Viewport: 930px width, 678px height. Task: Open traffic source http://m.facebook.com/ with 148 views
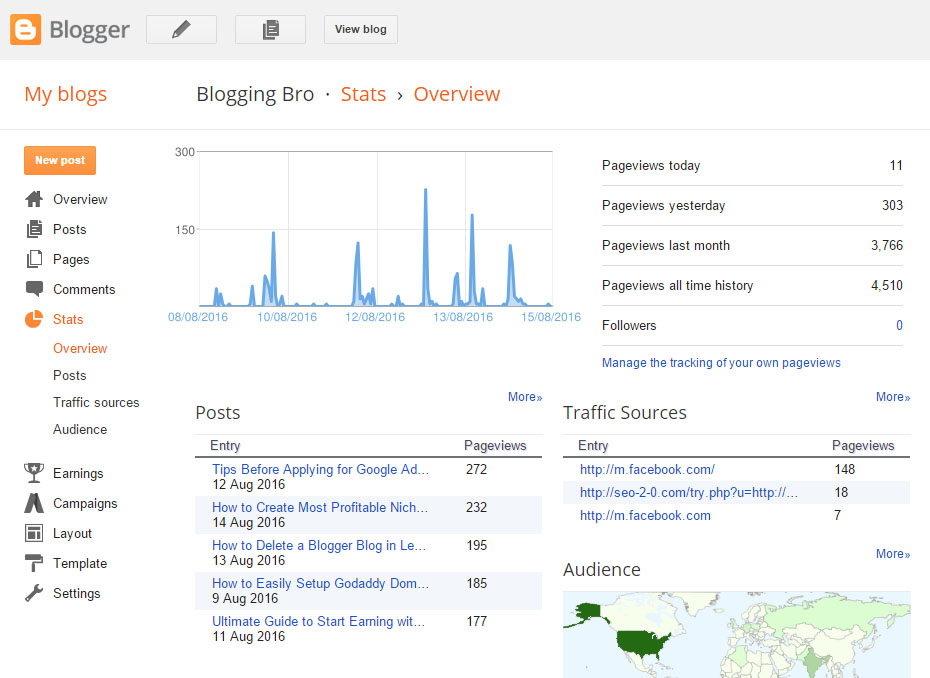647,469
